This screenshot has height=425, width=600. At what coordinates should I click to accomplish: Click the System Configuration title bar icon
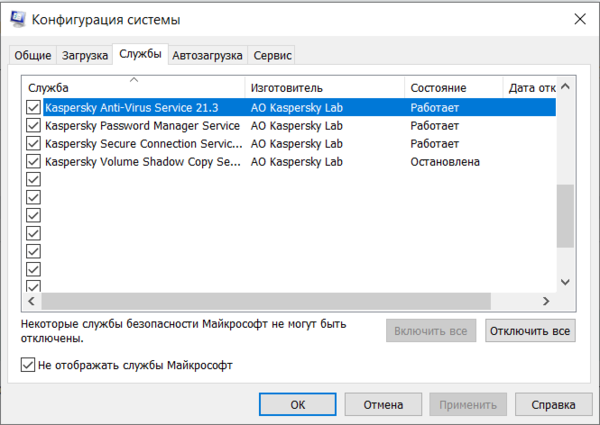pyautogui.click(x=17, y=19)
